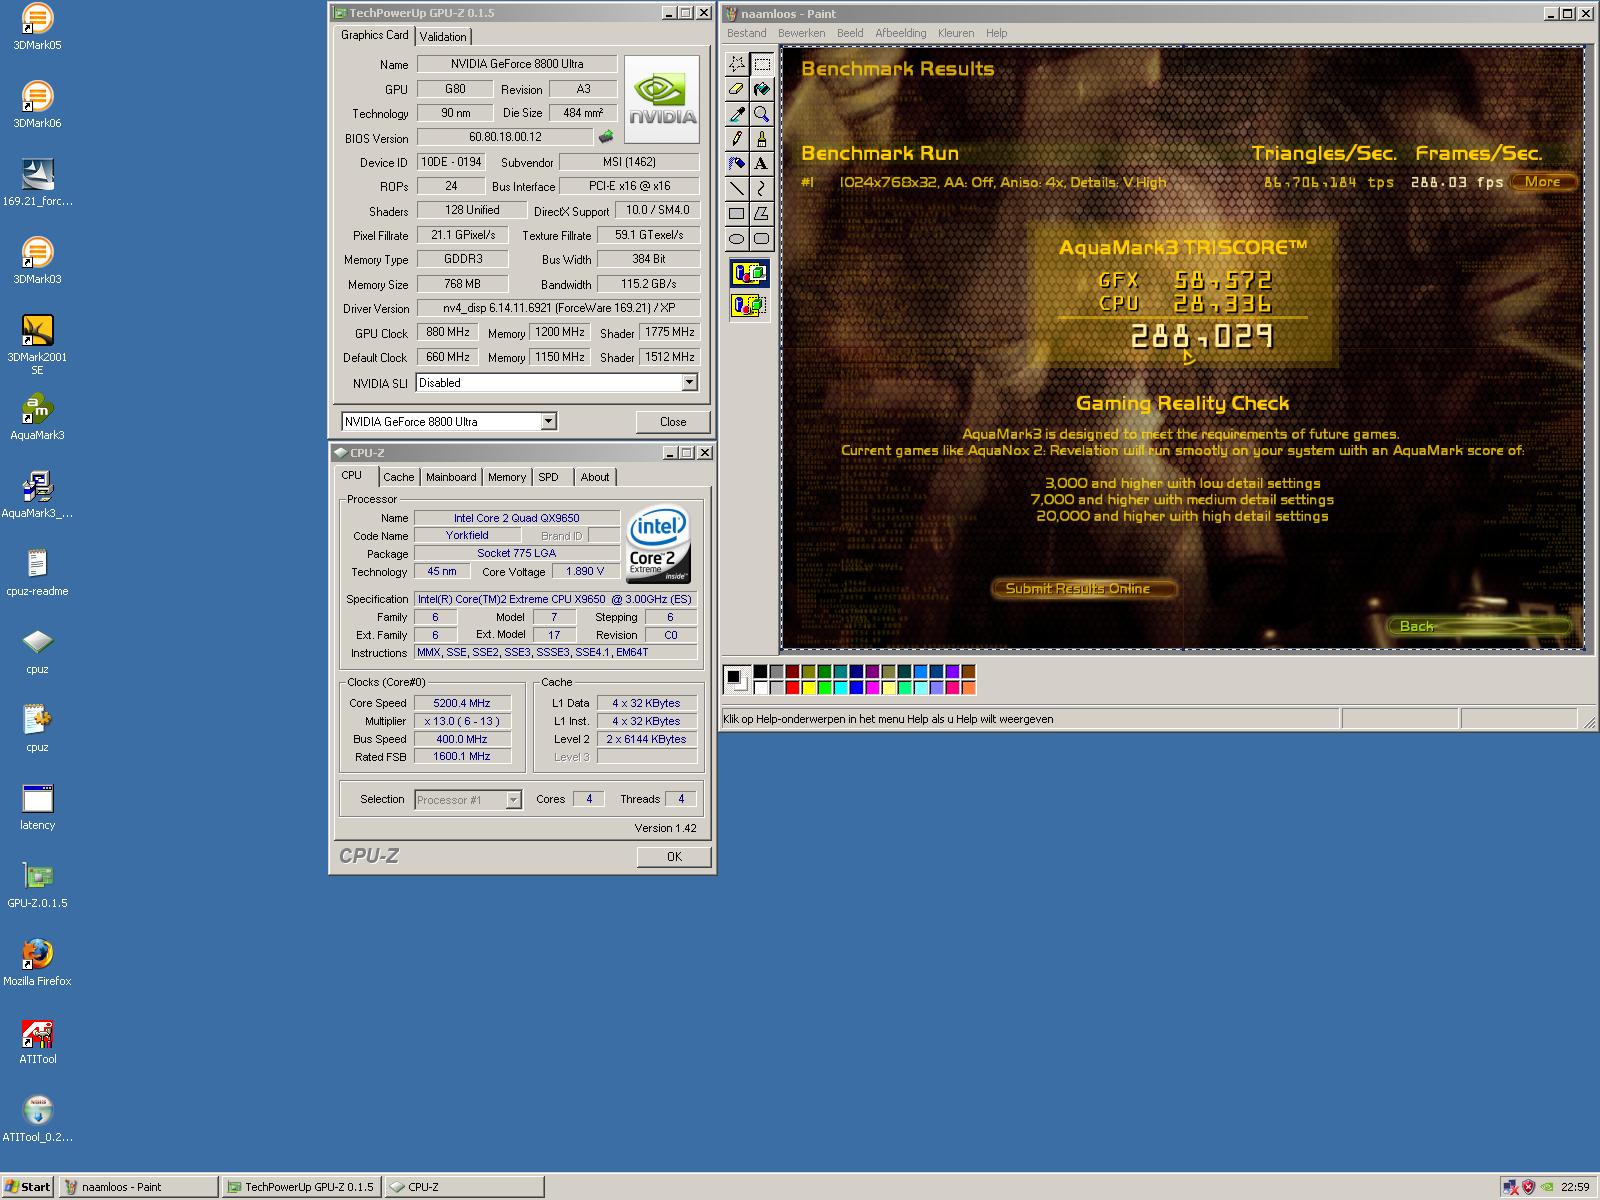This screenshot has width=1600, height=1200.
Task: Select the Polygon shape tool
Action: pyautogui.click(x=762, y=213)
